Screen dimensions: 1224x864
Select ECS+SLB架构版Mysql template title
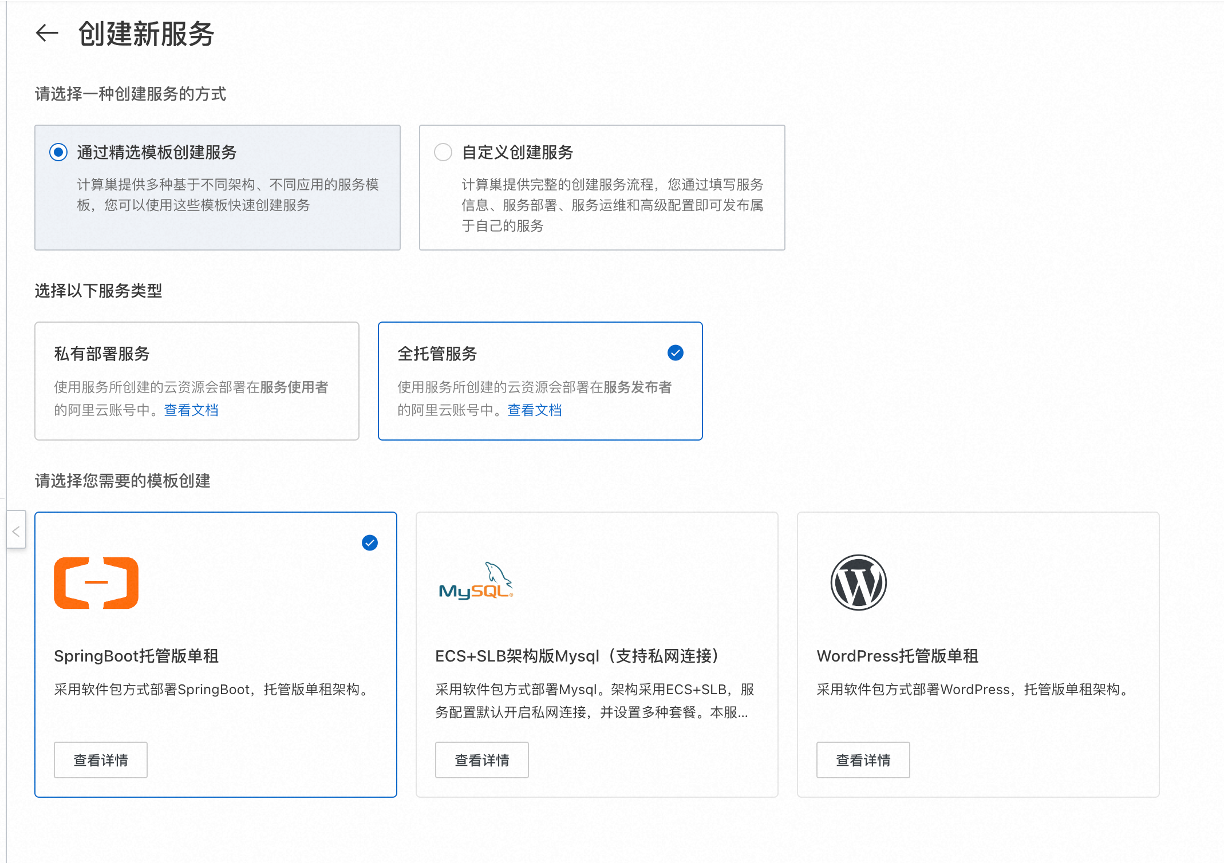click(x=577, y=656)
